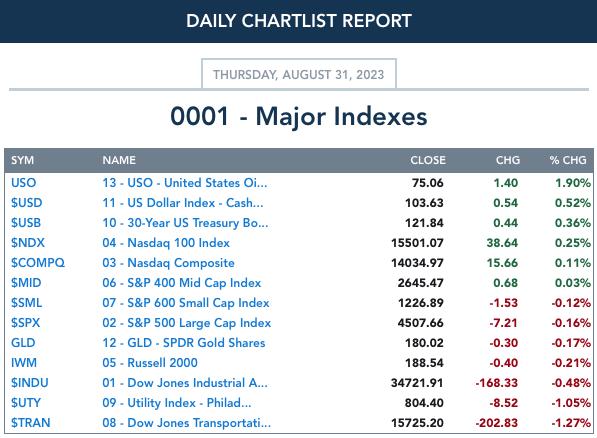Select the $SPX symbol link
The width and height of the screenshot is (597, 438).
tap(25, 323)
